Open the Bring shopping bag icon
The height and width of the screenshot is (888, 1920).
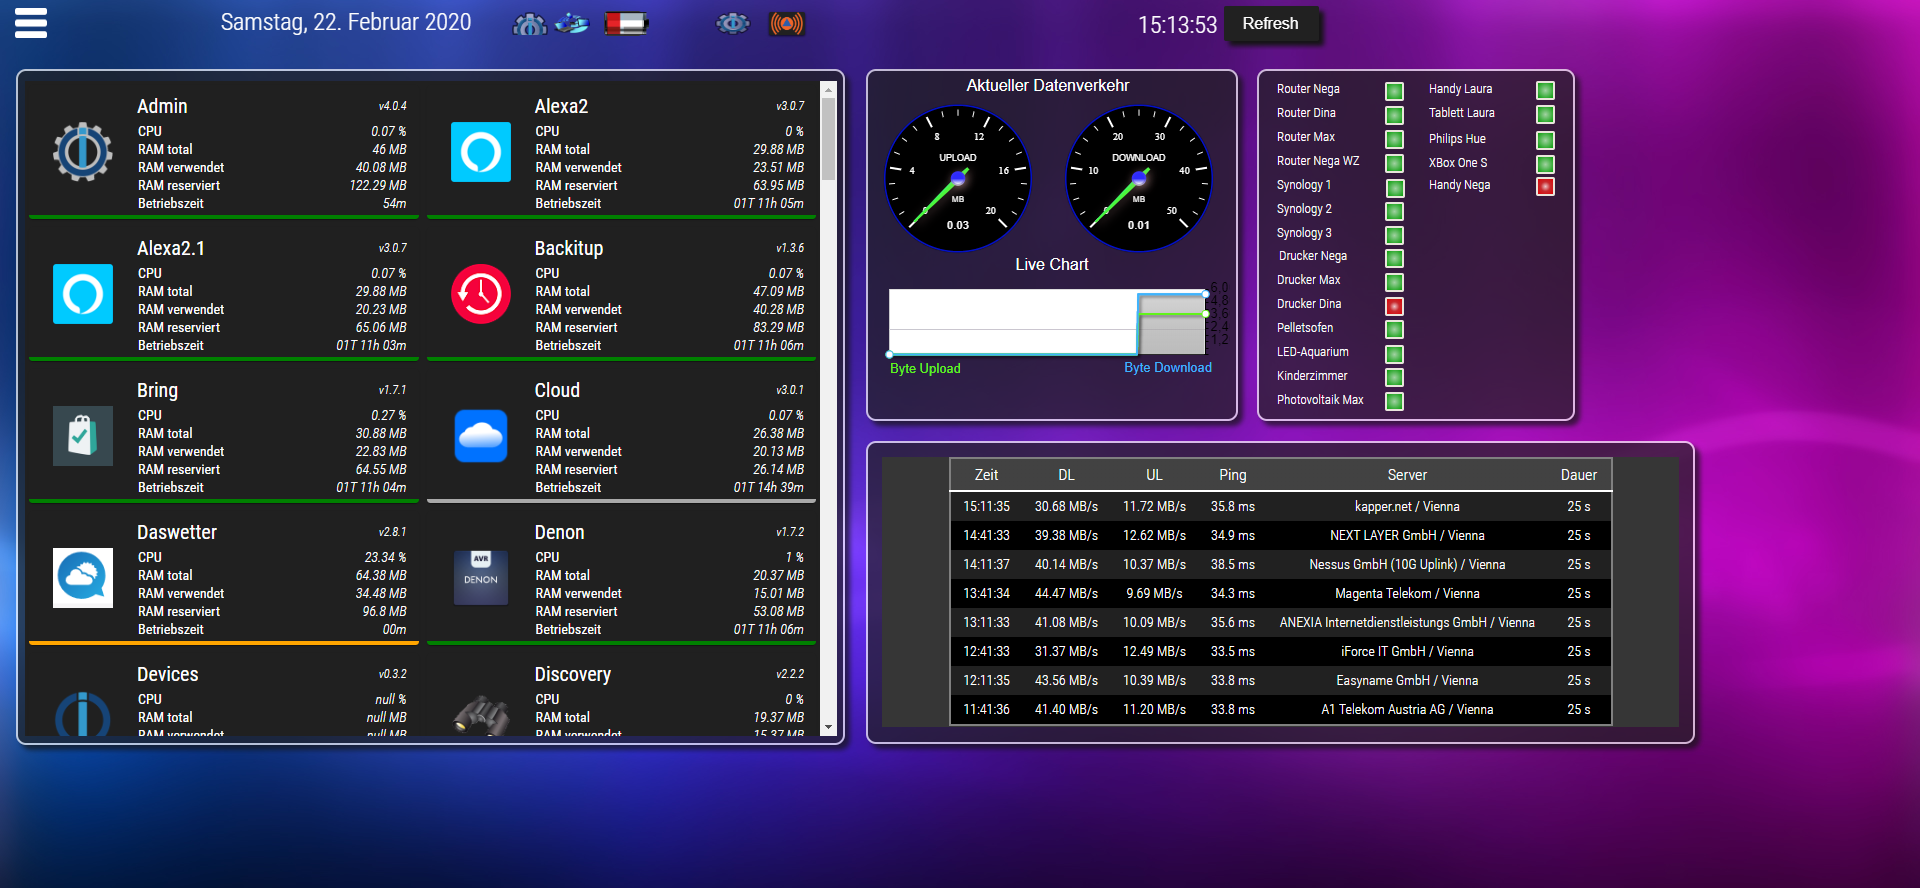(x=82, y=436)
